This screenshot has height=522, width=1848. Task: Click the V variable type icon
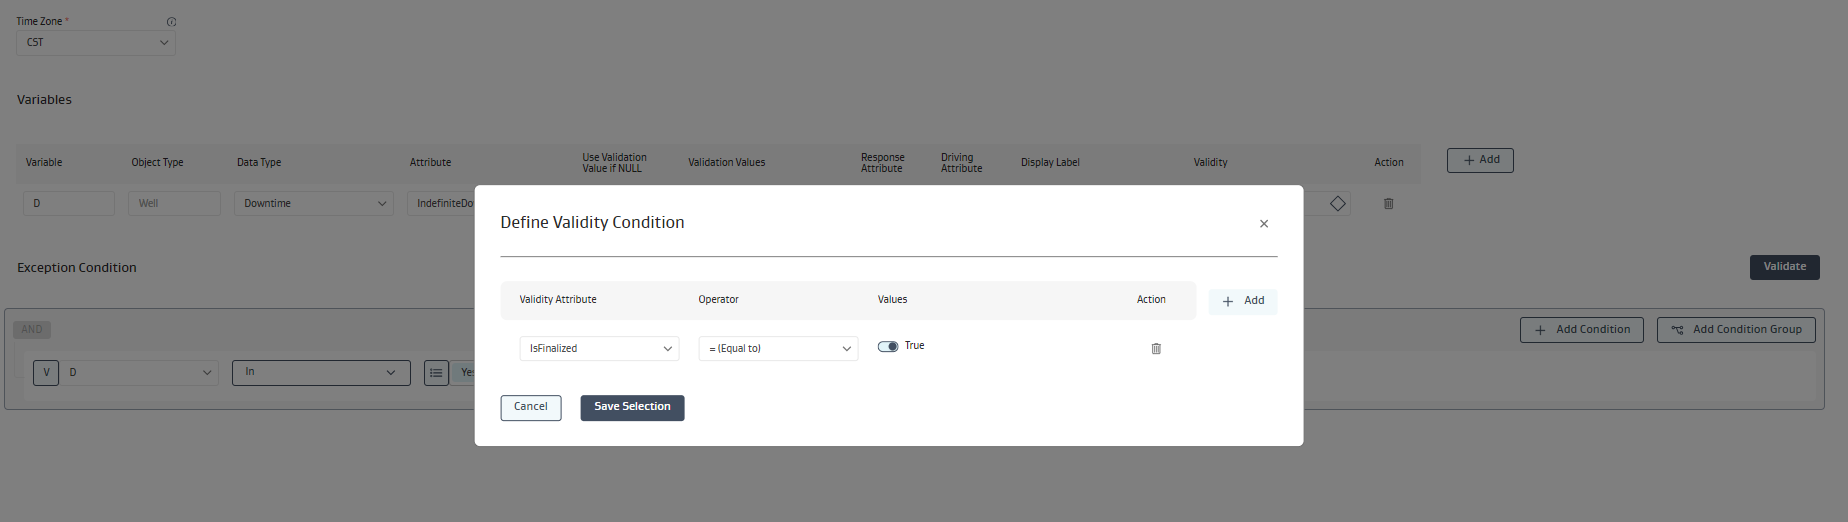pos(46,373)
